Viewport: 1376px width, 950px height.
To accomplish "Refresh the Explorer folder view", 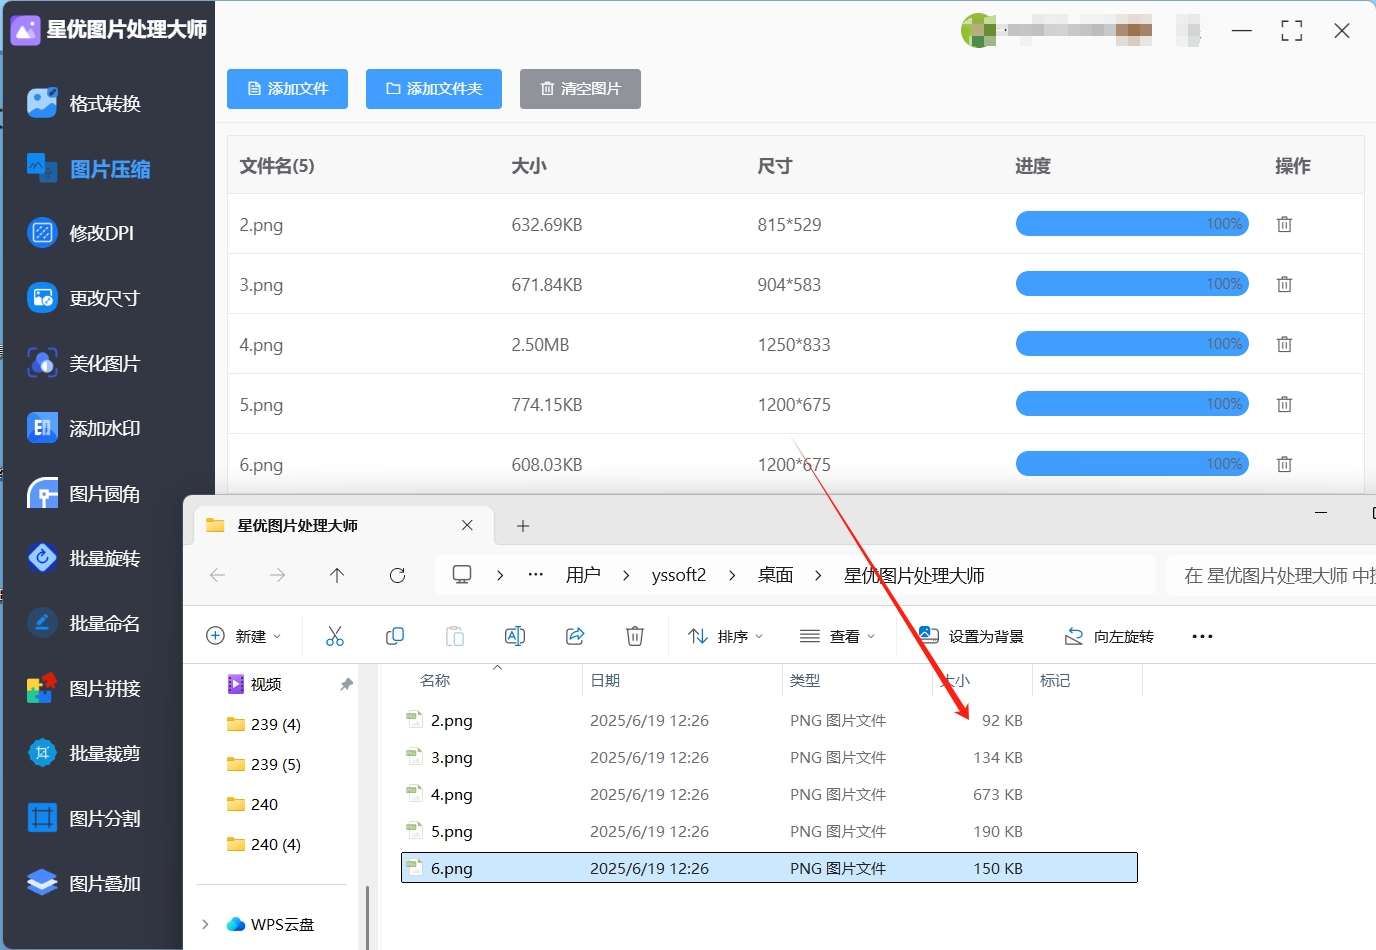I will 397,575.
